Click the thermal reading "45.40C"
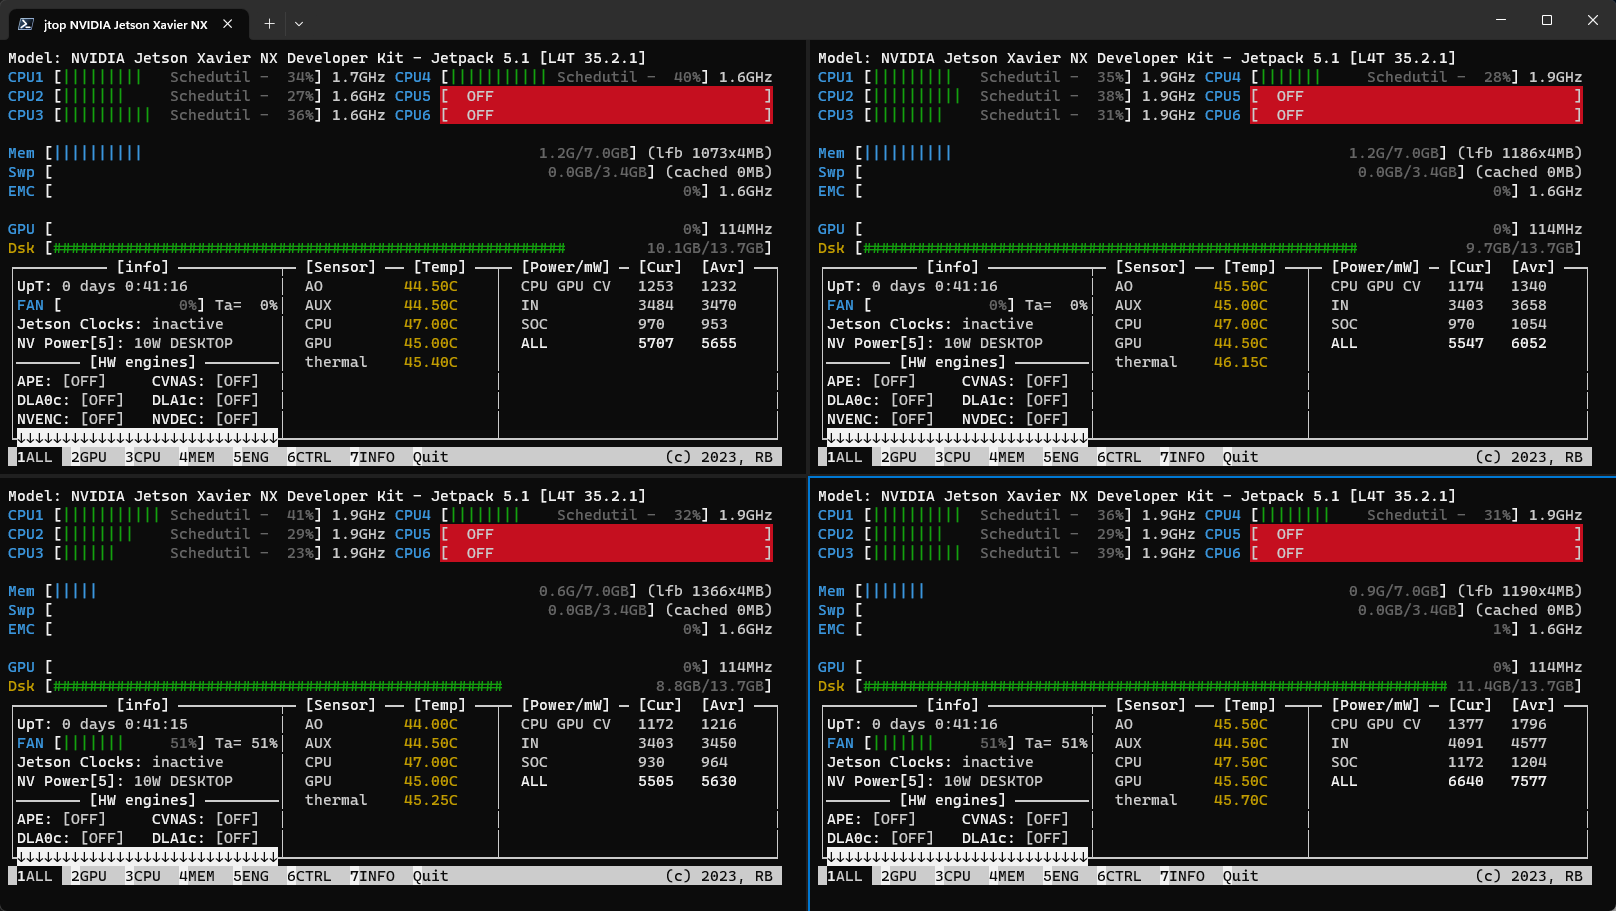The image size is (1616, 911). tap(431, 362)
